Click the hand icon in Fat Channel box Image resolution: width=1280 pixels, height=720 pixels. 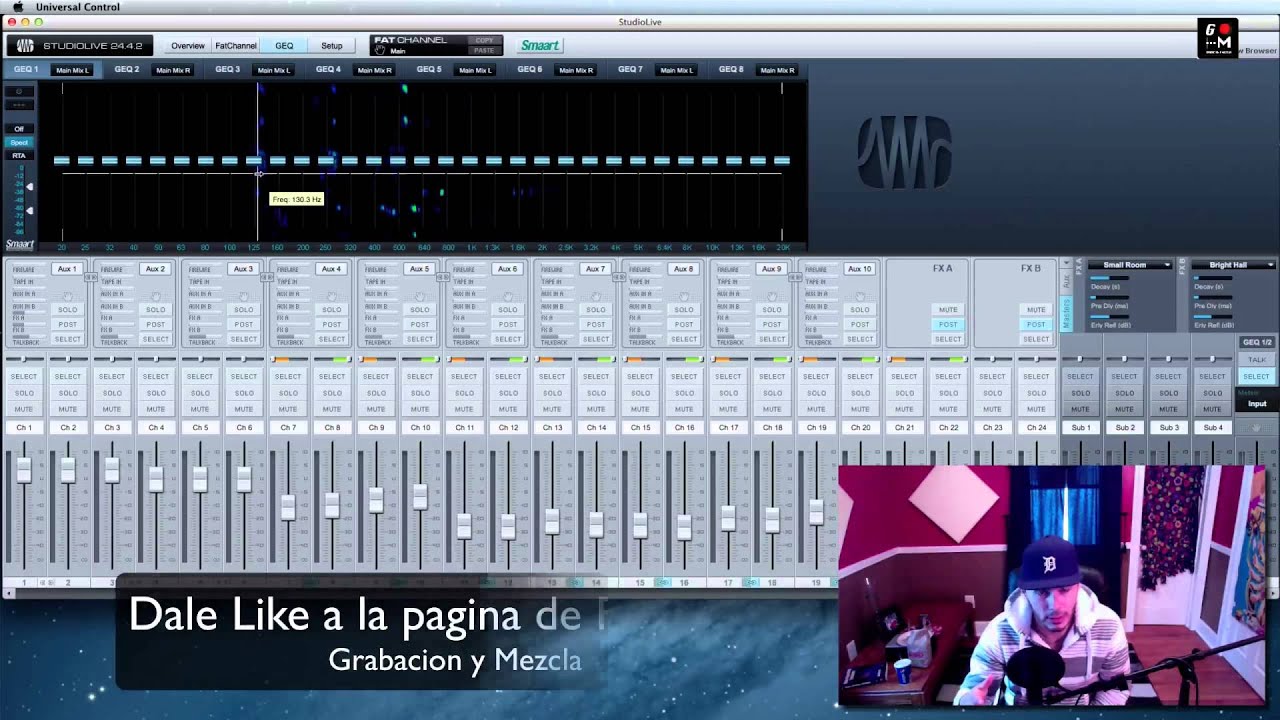(x=379, y=50)
